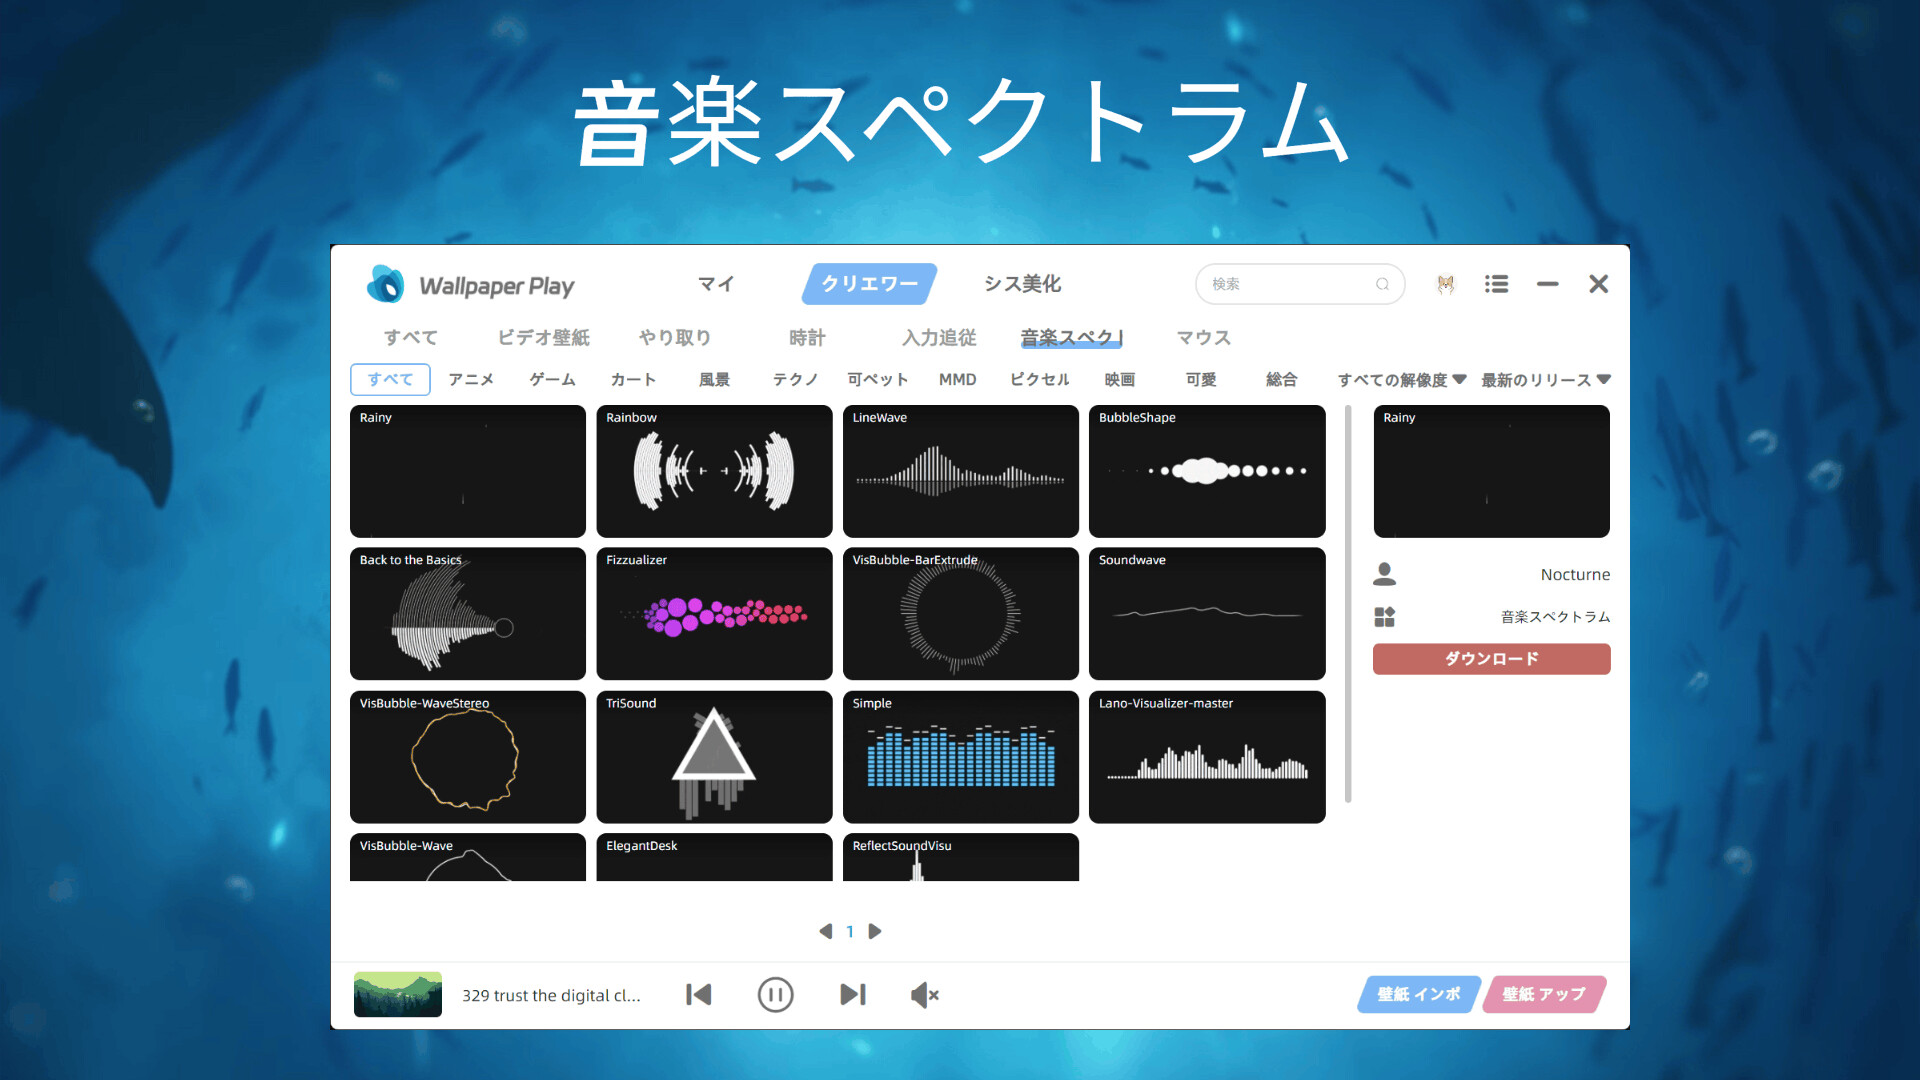Toggle the muted speaker icon

[x=924, y=994]
